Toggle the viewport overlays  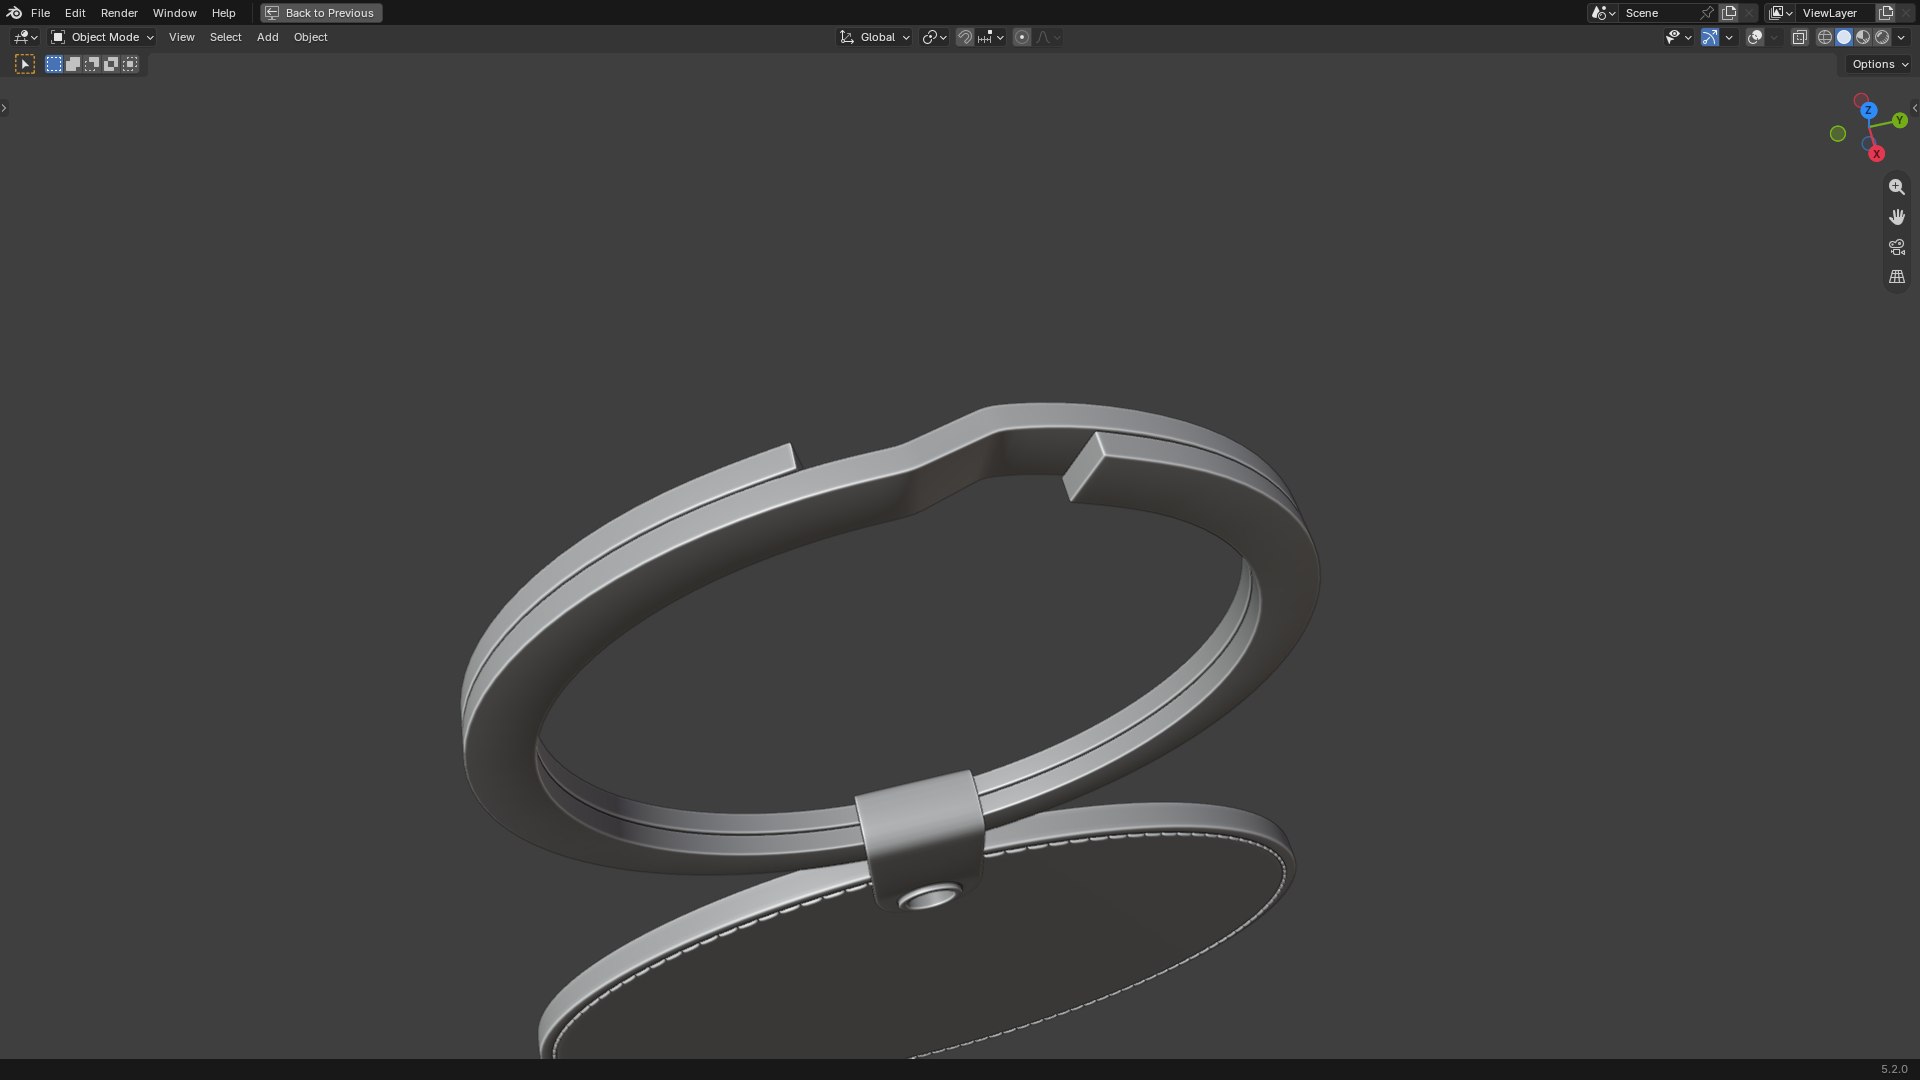[x=1755, y=37]
